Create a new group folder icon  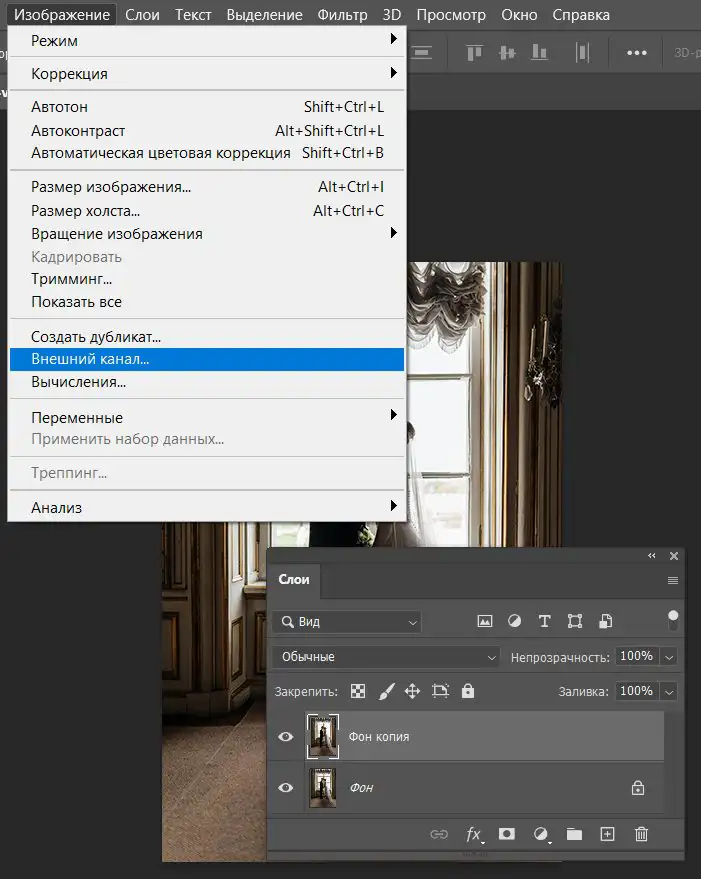[x=574, y=834]
